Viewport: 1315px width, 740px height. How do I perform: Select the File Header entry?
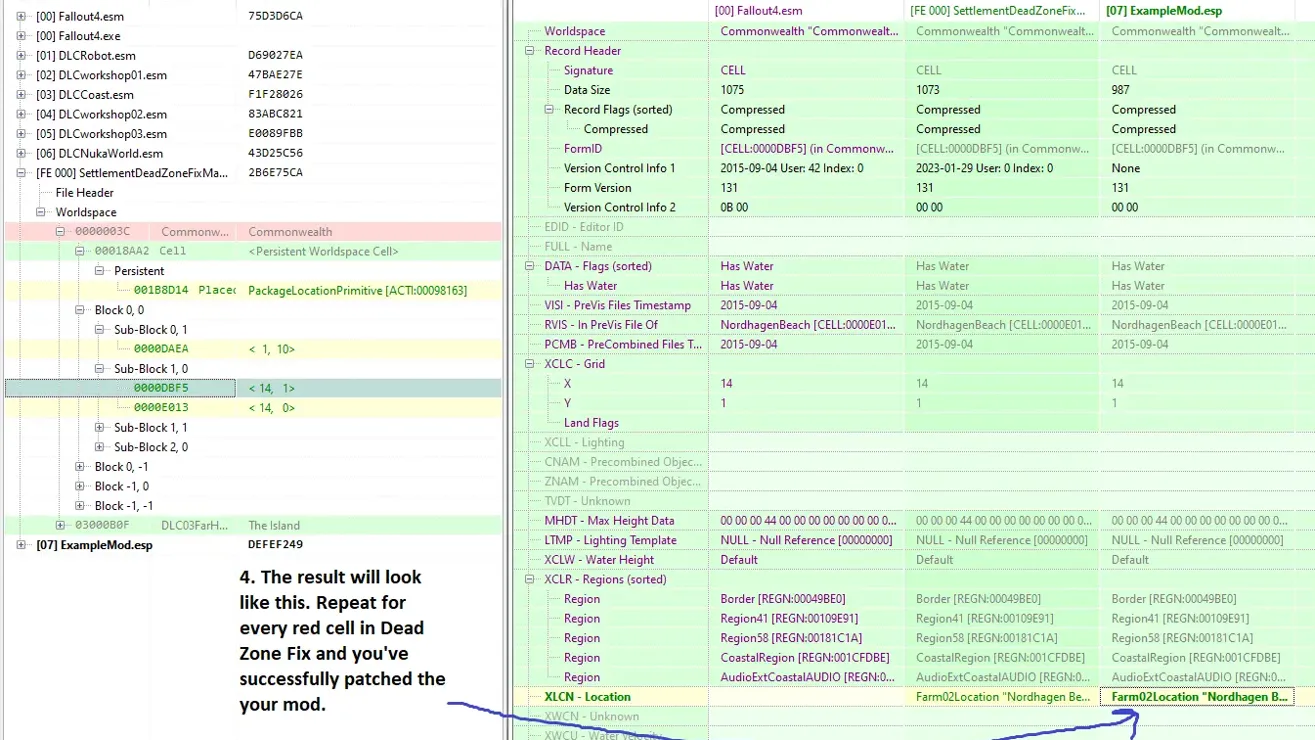(84, 193)
